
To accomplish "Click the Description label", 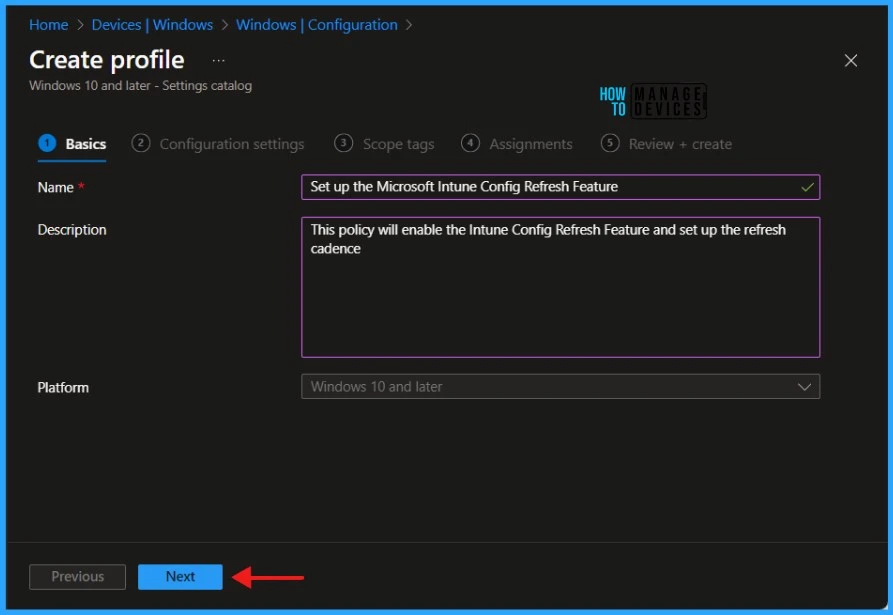I will coord(72,229).
